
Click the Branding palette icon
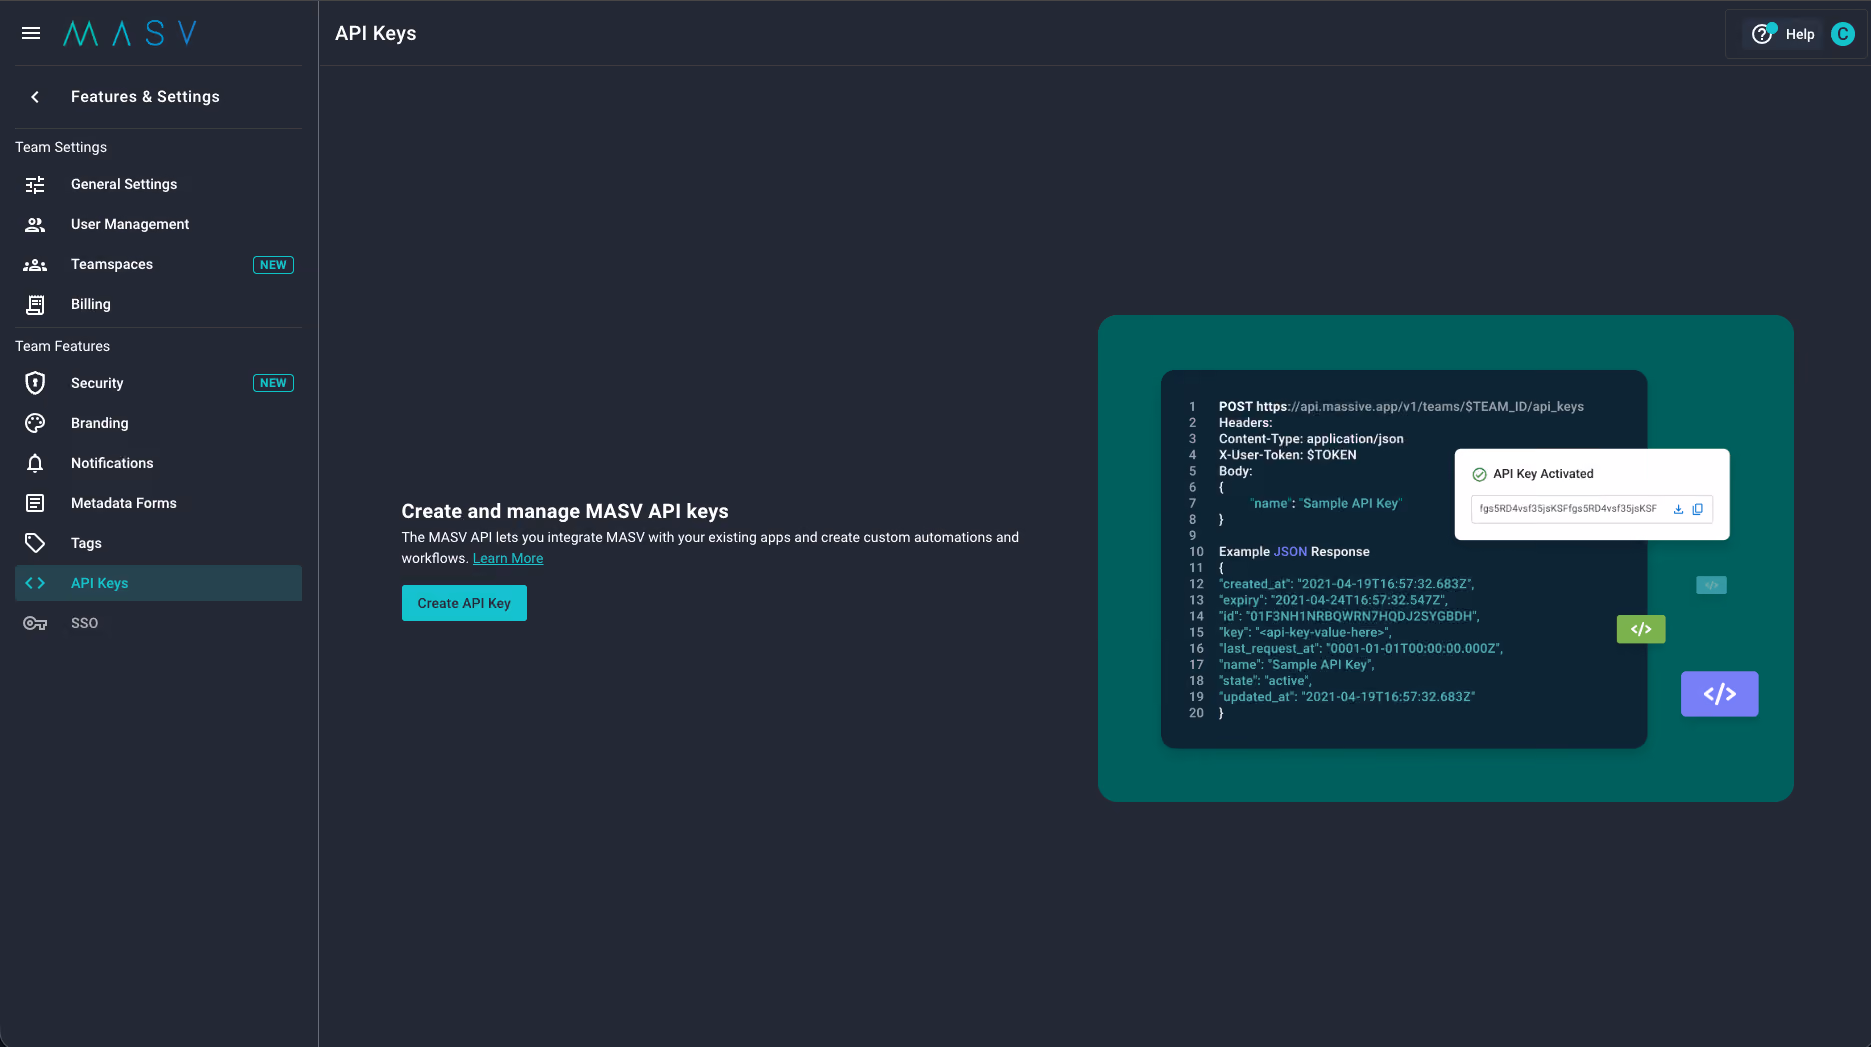click(35, 423)
